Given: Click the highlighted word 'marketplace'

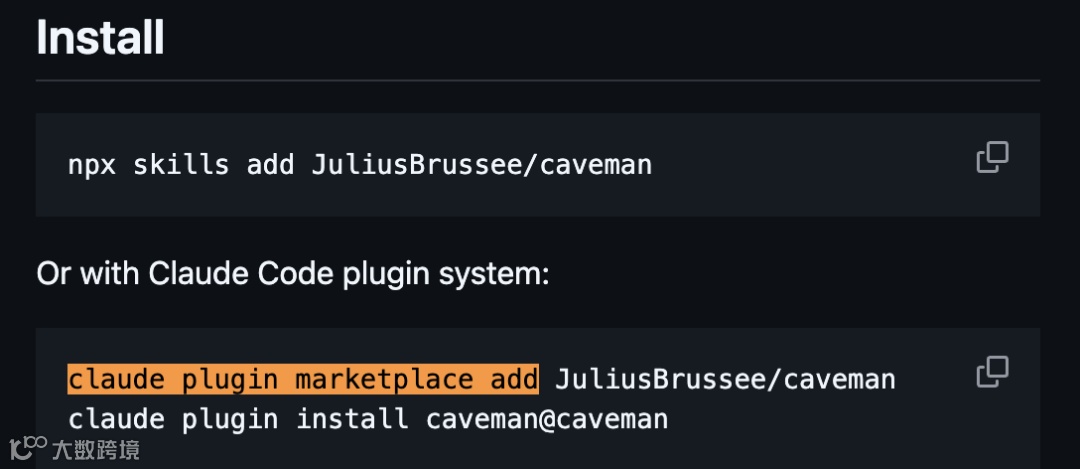Looking at the screenshot, I should [x=384, y=379].
